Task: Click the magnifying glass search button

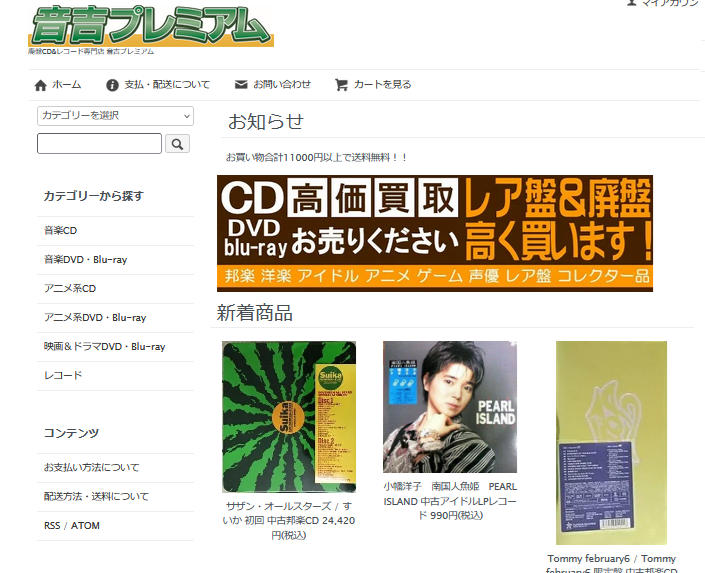Action: coord(177,144)
